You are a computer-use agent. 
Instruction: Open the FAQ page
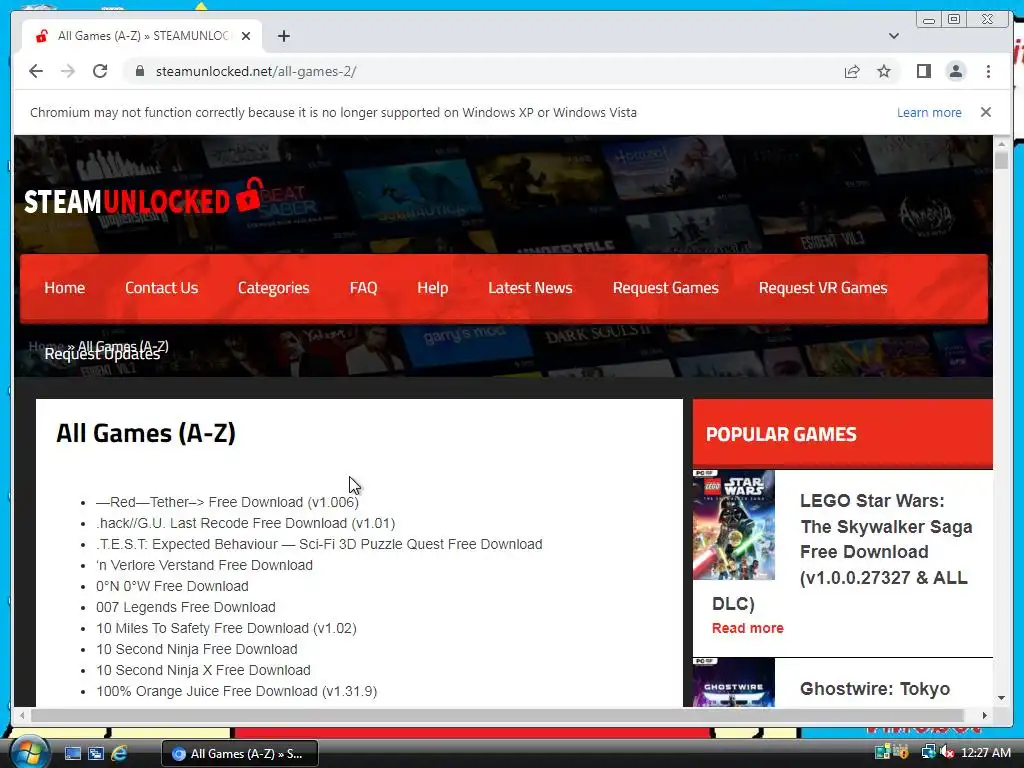[363, 288]
